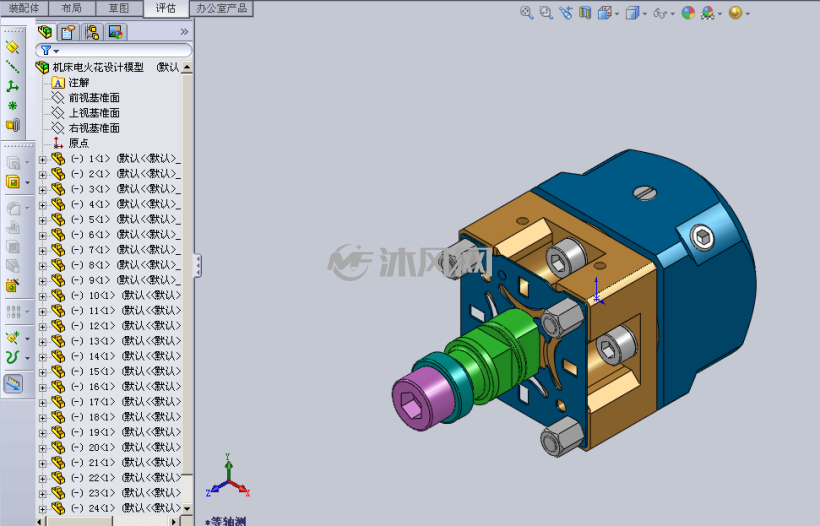Open the PropertyManager tab icon
820x526 pixels.
(x=67, y=32)
